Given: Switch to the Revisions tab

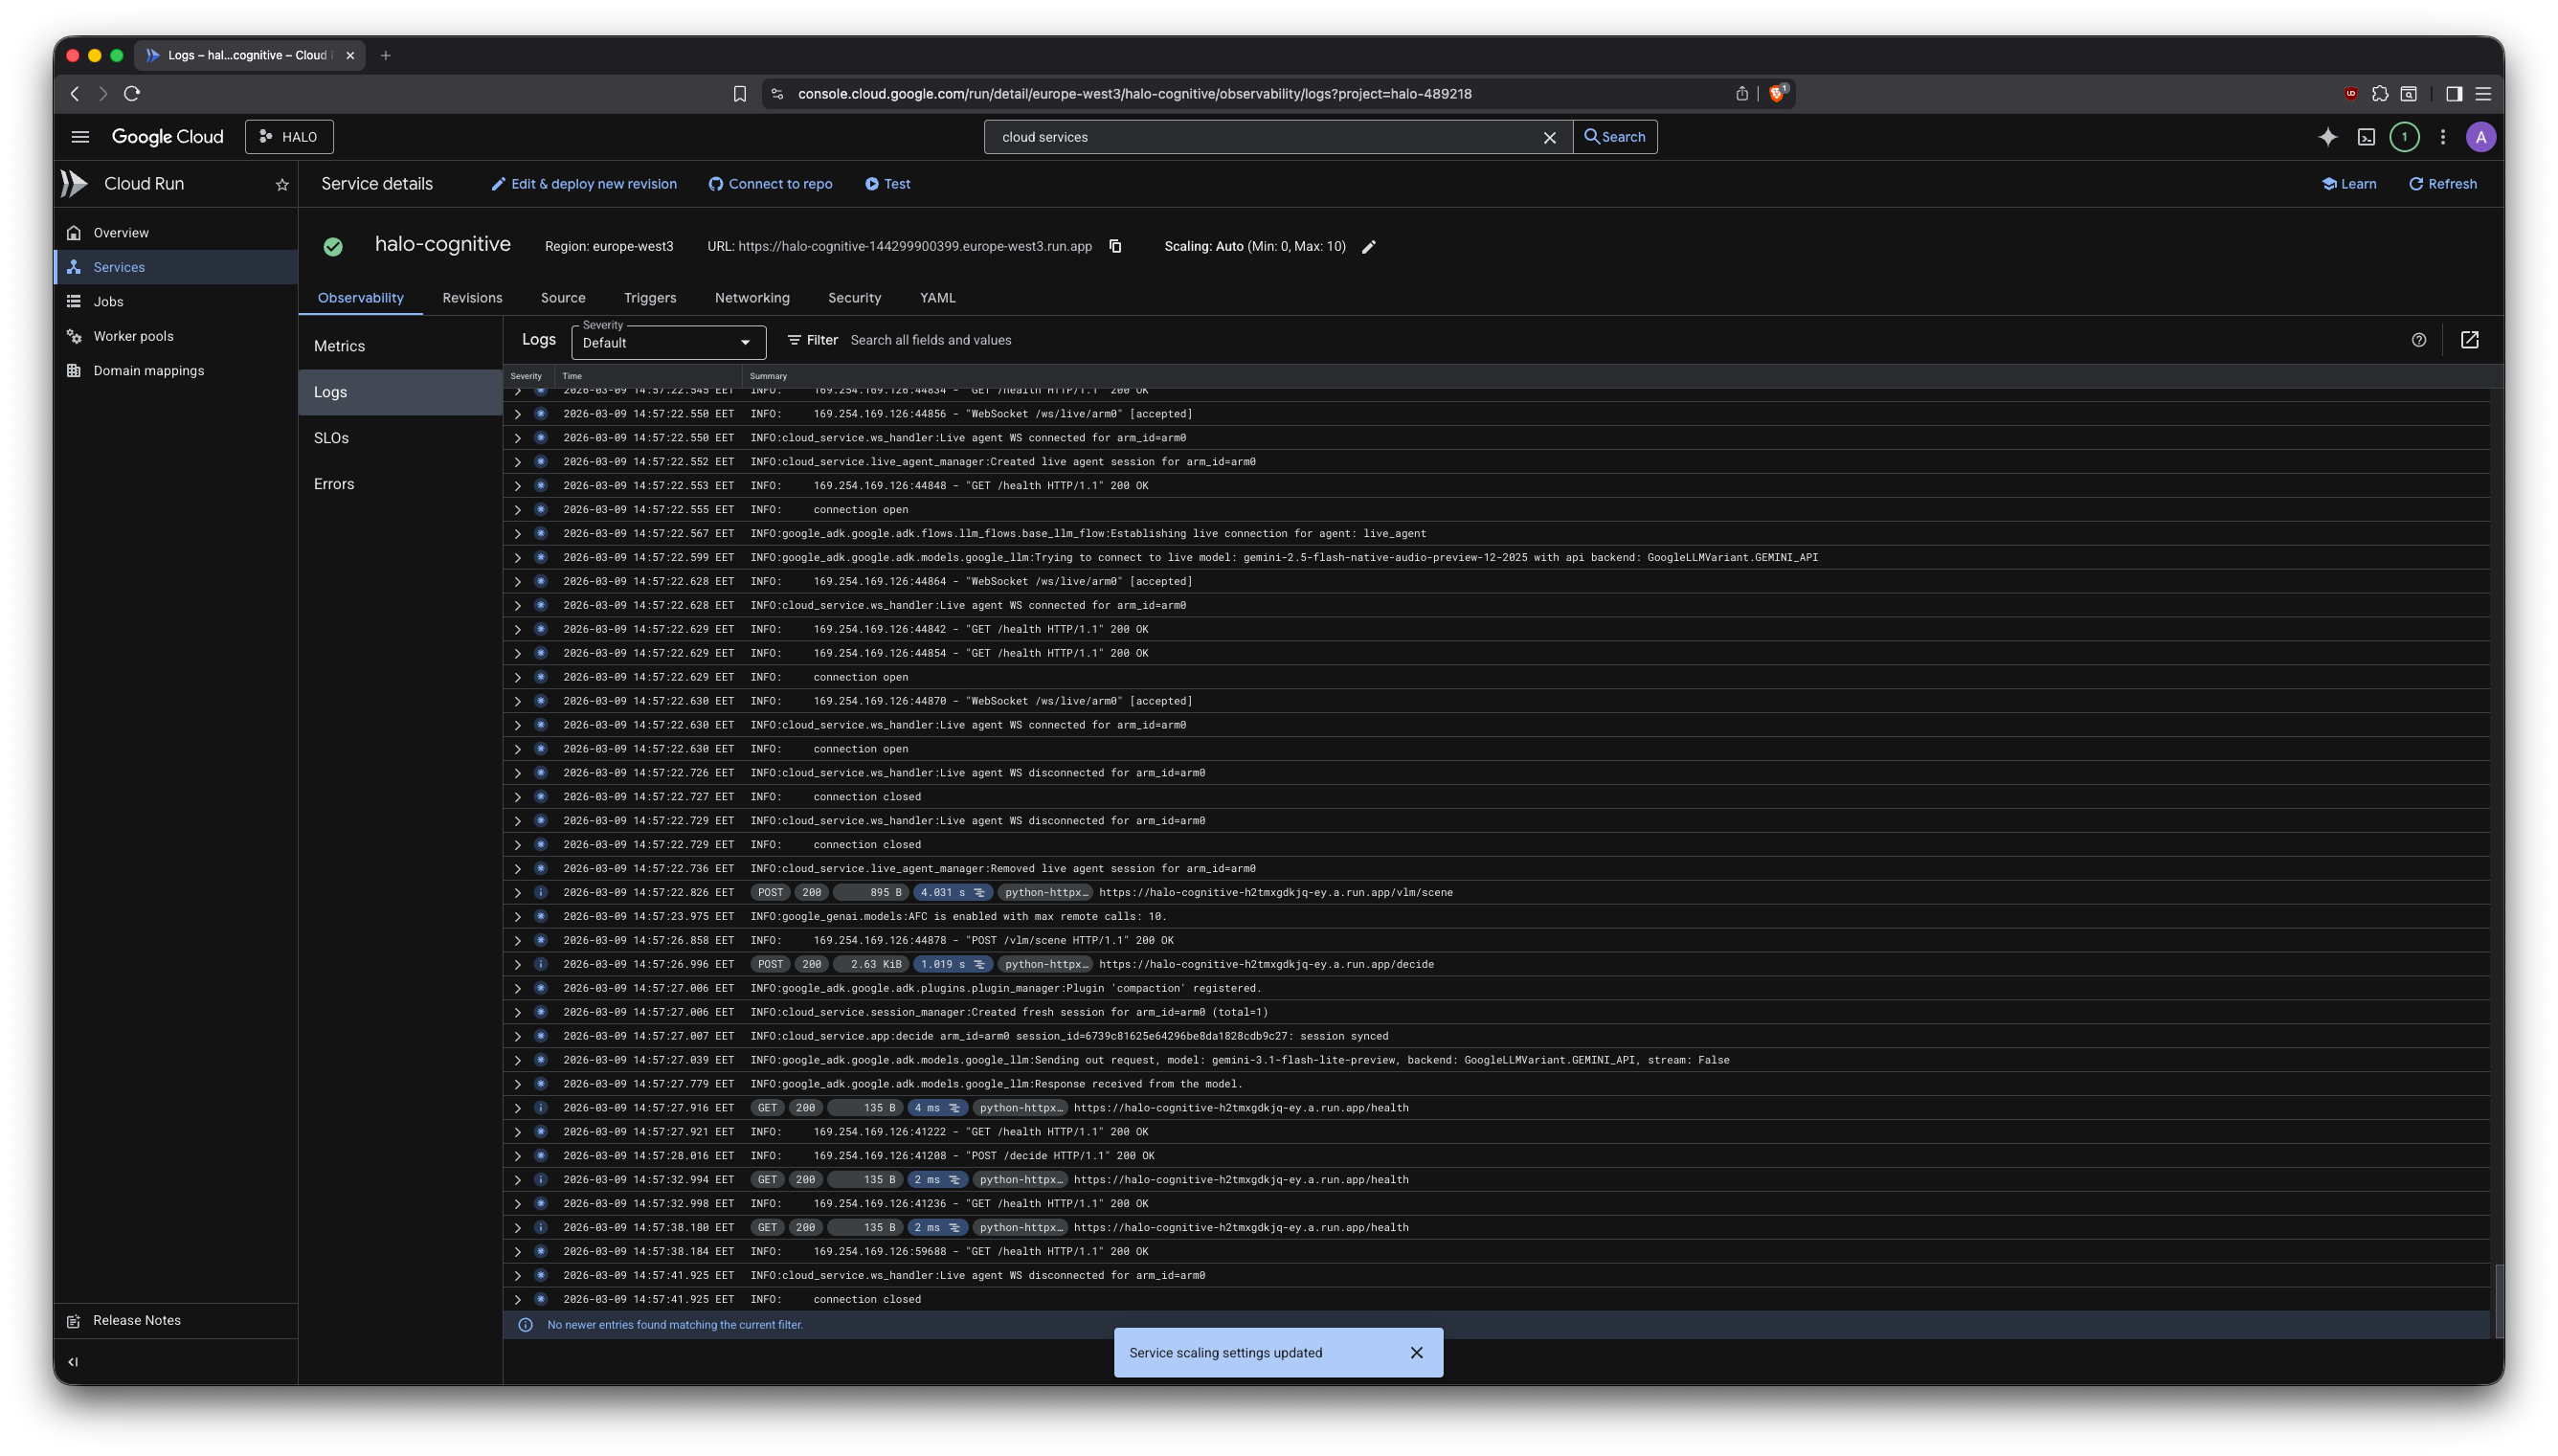Looking at the screenshot, I should (472, 298).
